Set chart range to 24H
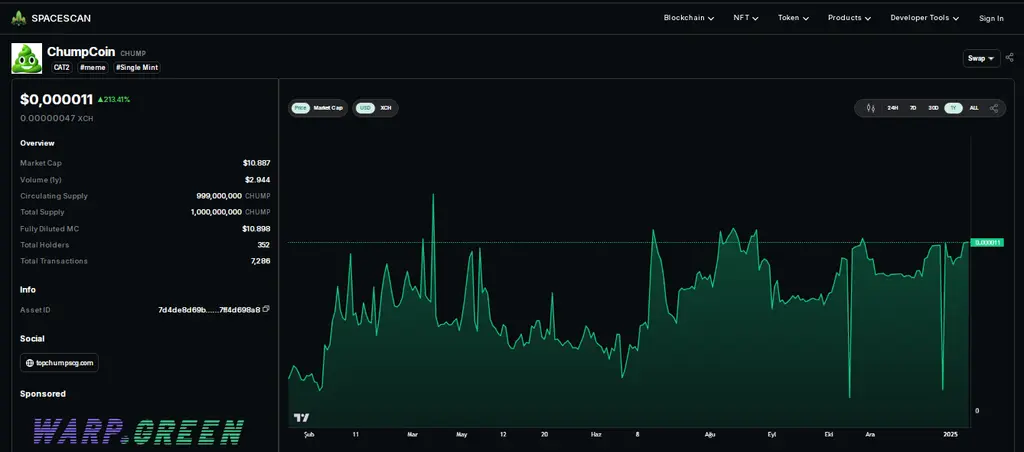Viewport: 1024px width, 452px height. tap(893, 108)
